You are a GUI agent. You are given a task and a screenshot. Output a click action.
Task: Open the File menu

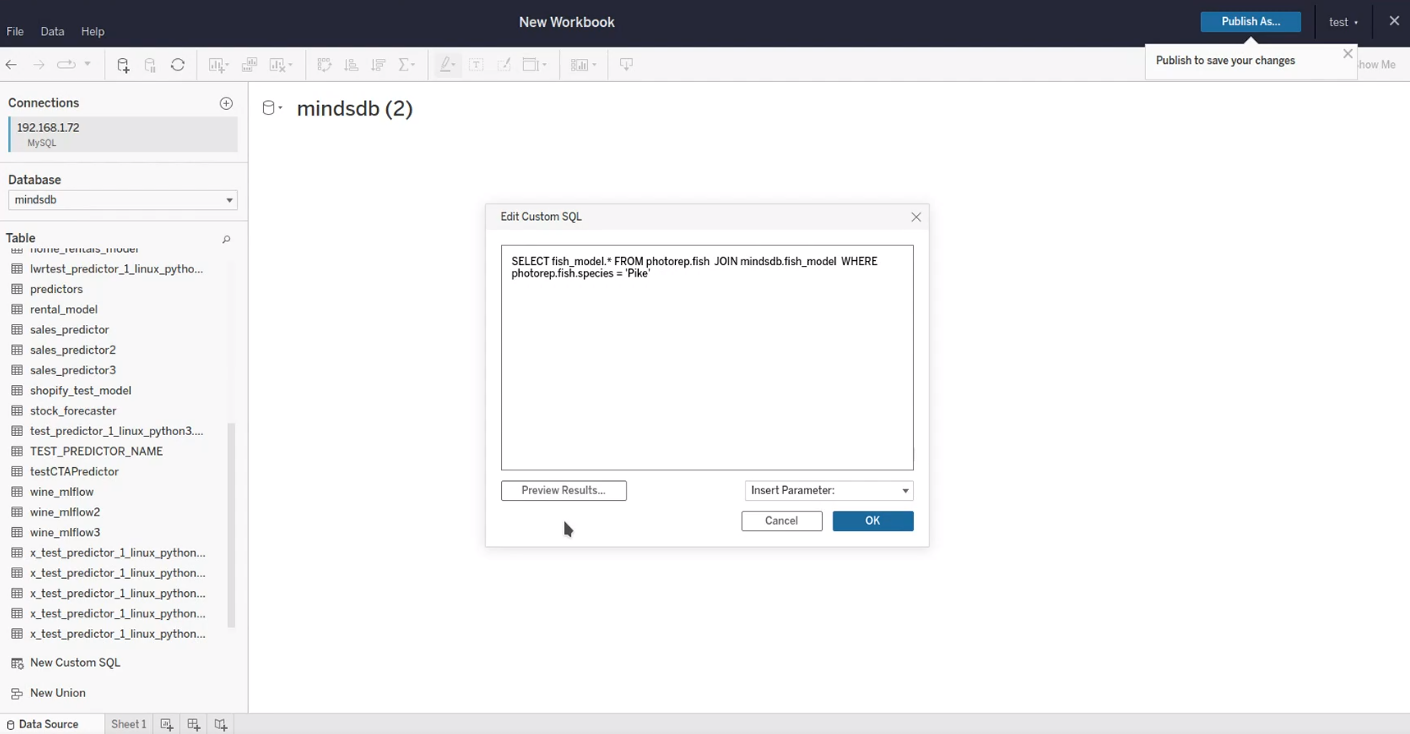click(15, 32)
